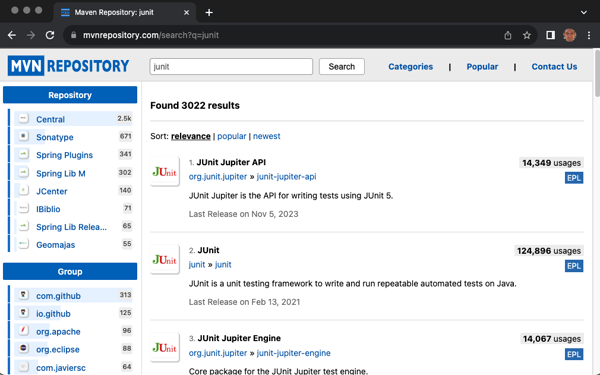The width and height of the screenshot is (600, 375).
Task: Click the JUnit logo for result 2
Action: (x=165, y=259)
